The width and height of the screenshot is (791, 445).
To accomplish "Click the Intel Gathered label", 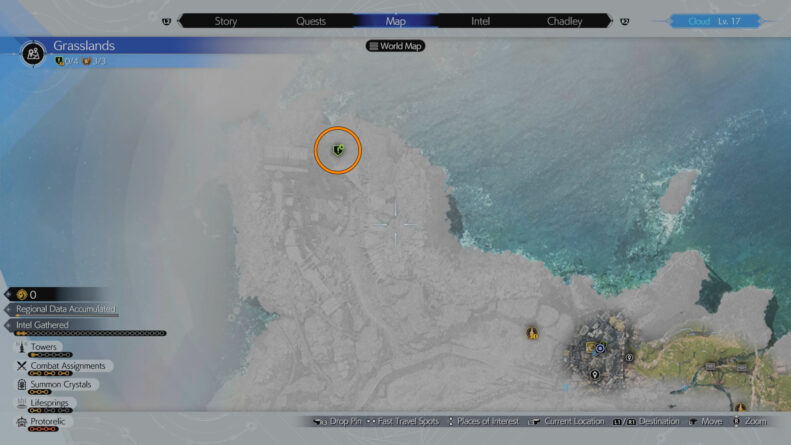I will (x=42, y=325).
